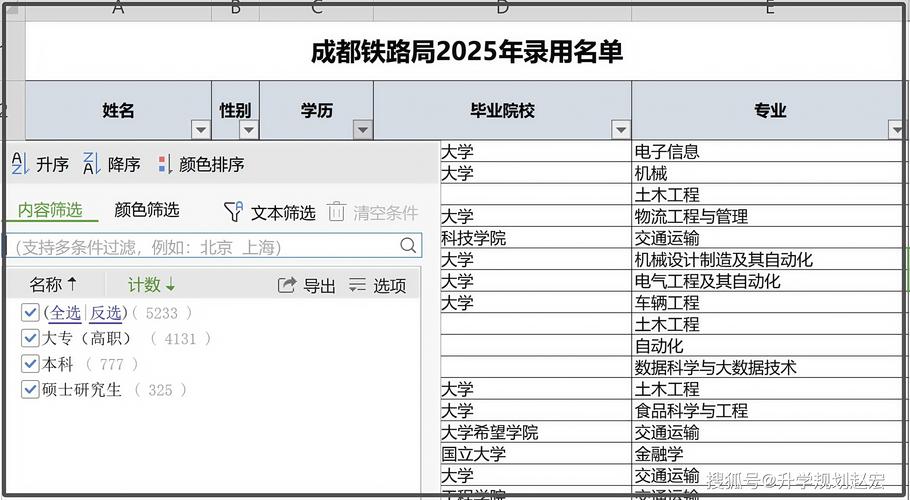
Task: Open 性别 column filter dropdown
Action: pyautogui.click(x=249, y=130)
